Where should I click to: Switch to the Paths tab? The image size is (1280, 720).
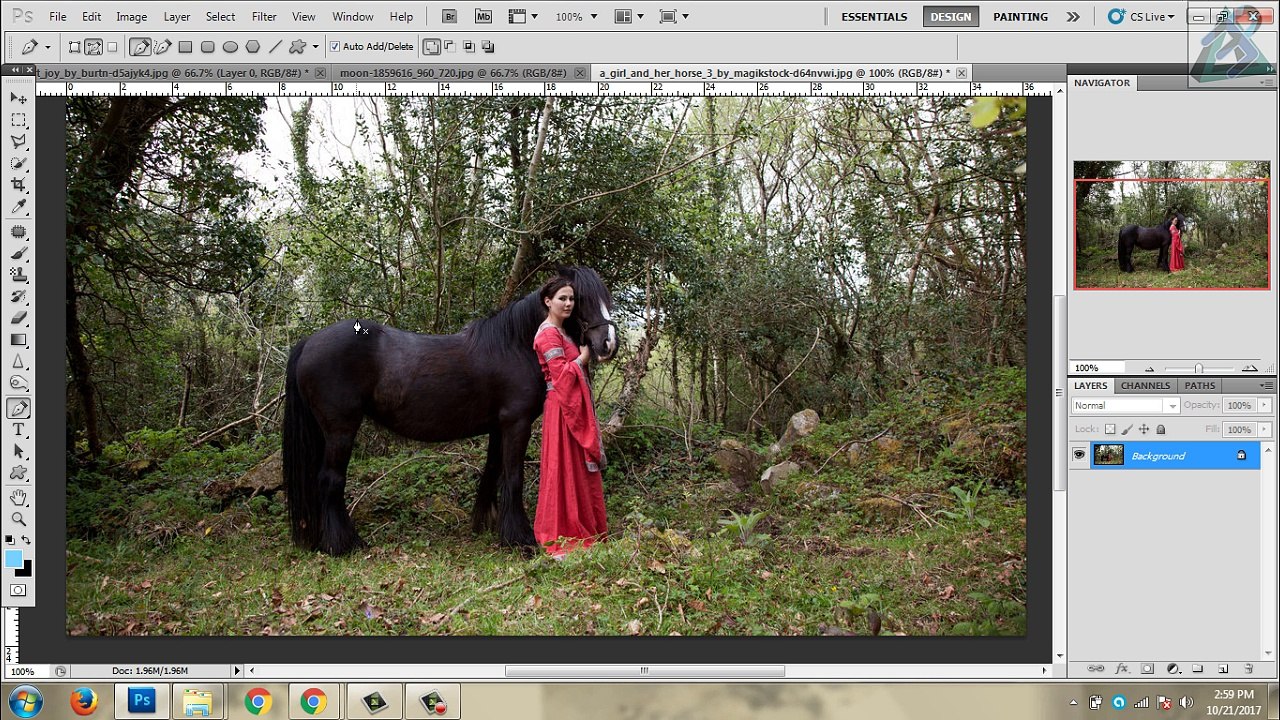click(1200, 385)
